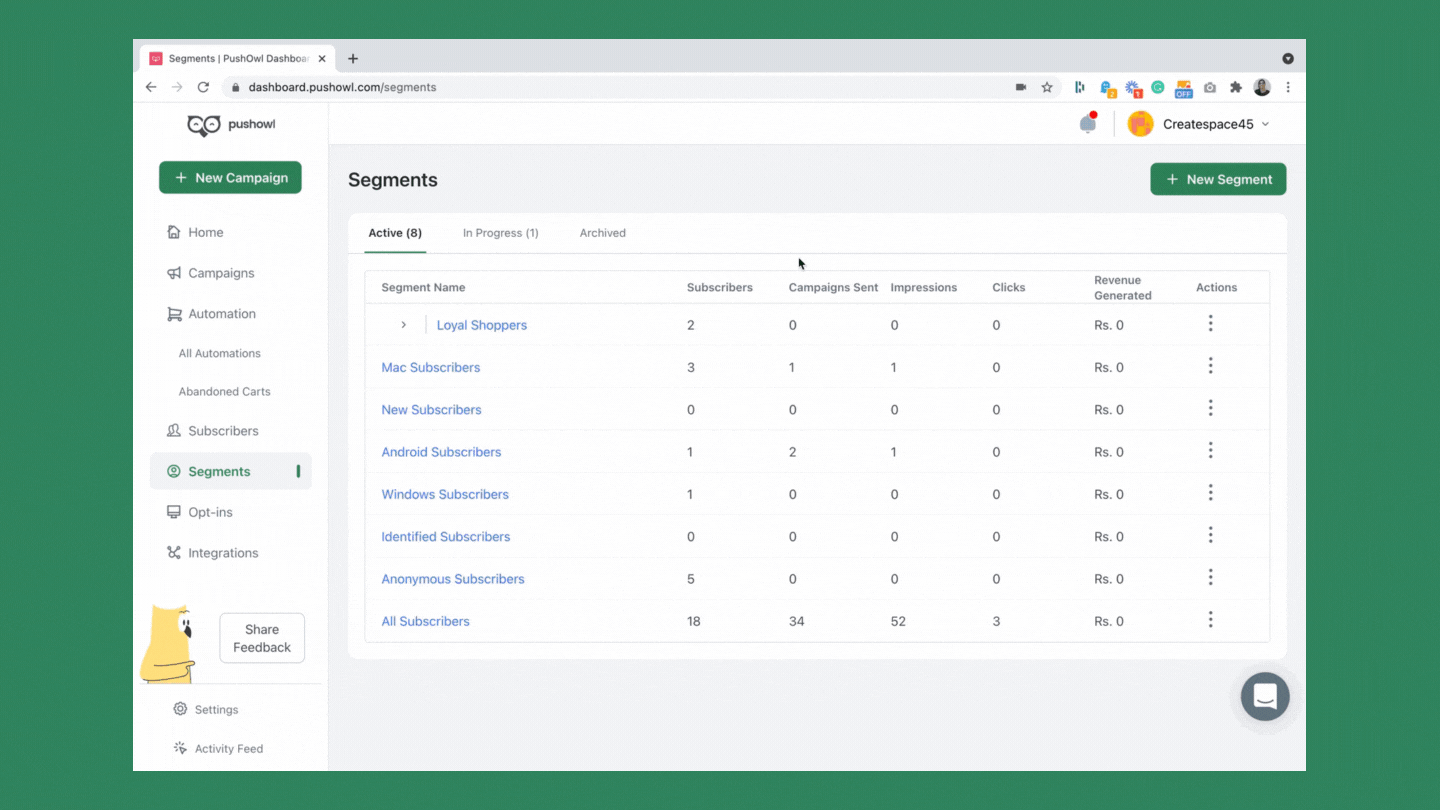Select the Opt-ins monitor icon
The image size is (1440, 810).
point(175,511)
